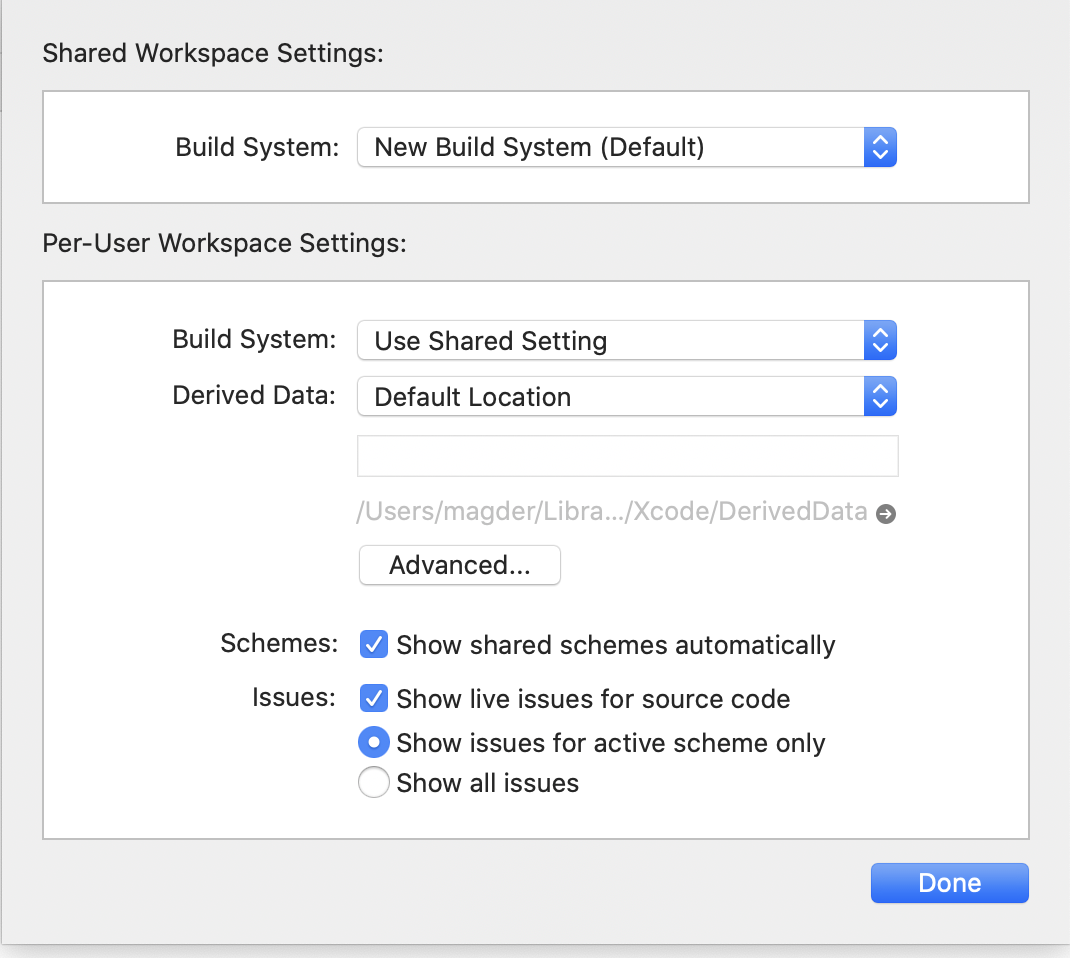Open the New Build System (Default) dropdown

[610, 148]
